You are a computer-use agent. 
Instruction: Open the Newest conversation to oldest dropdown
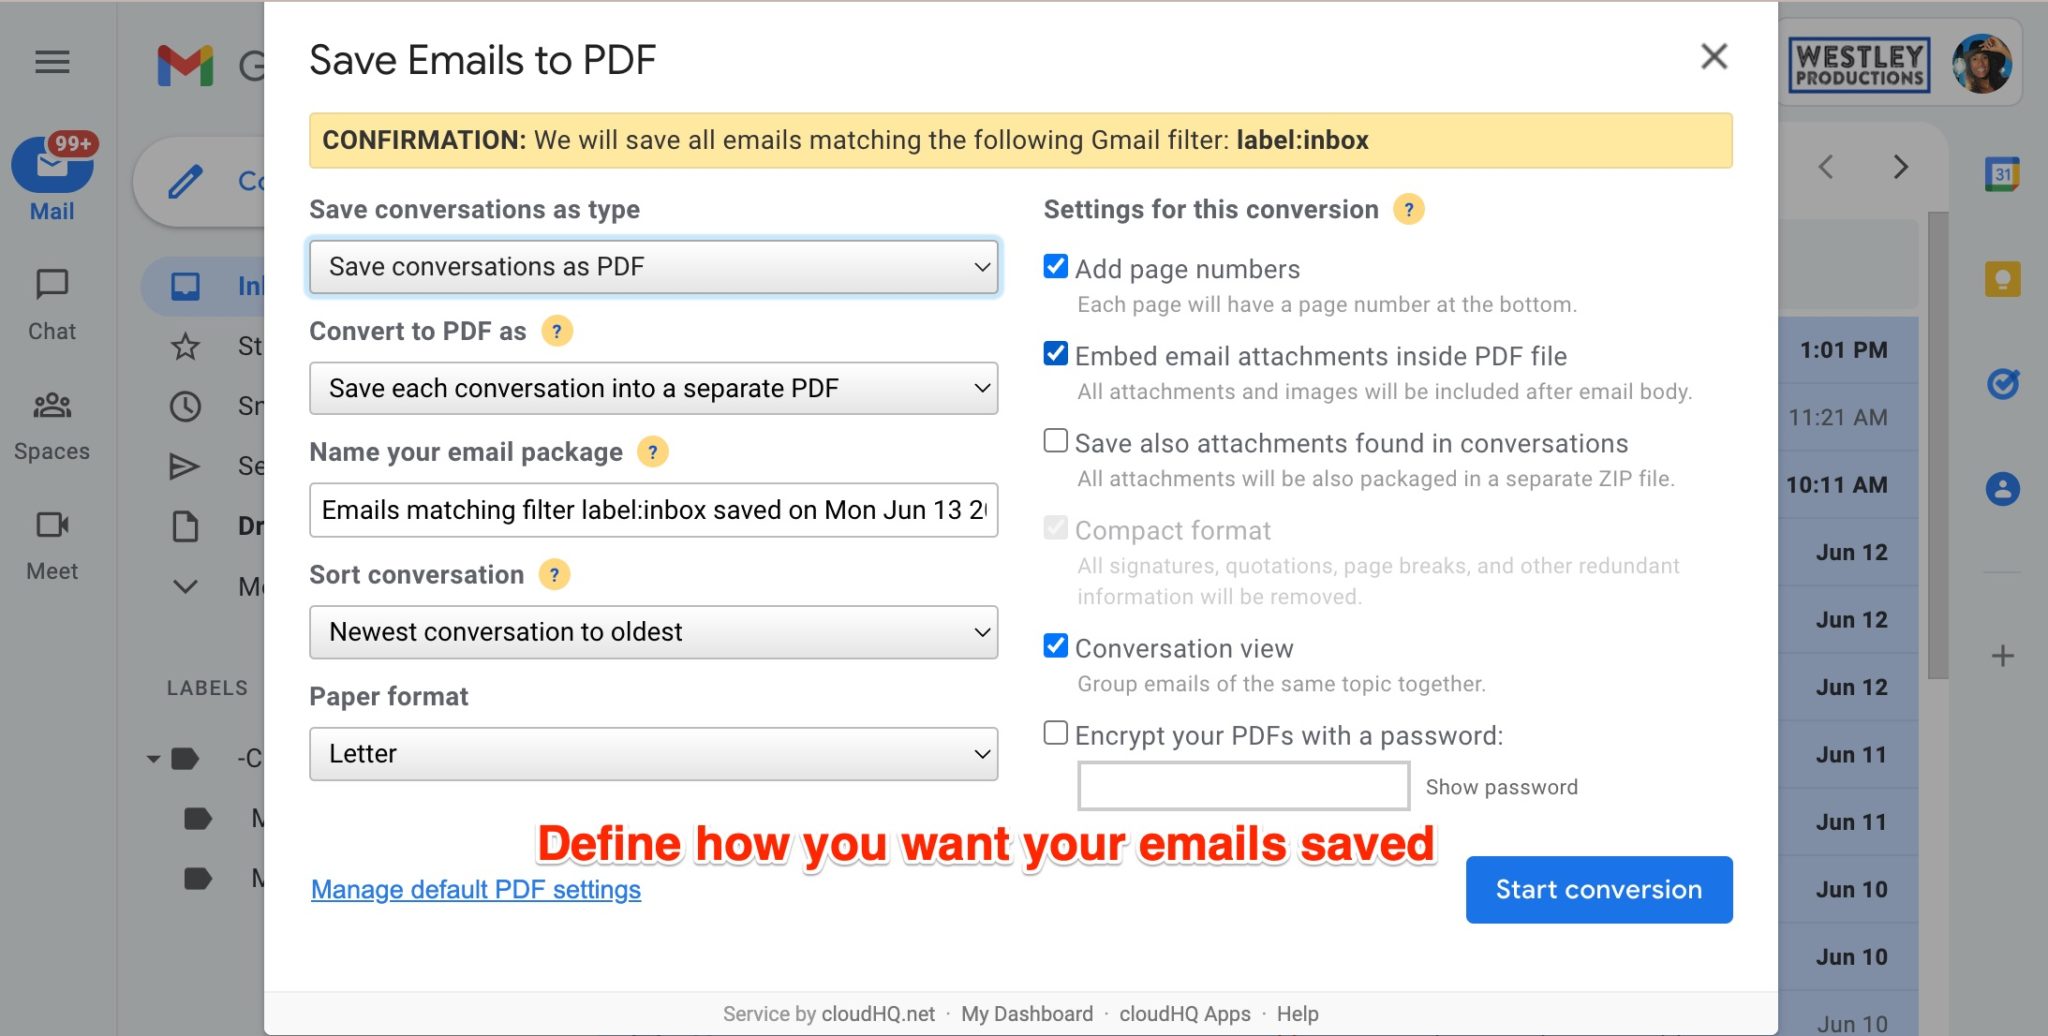653,632
